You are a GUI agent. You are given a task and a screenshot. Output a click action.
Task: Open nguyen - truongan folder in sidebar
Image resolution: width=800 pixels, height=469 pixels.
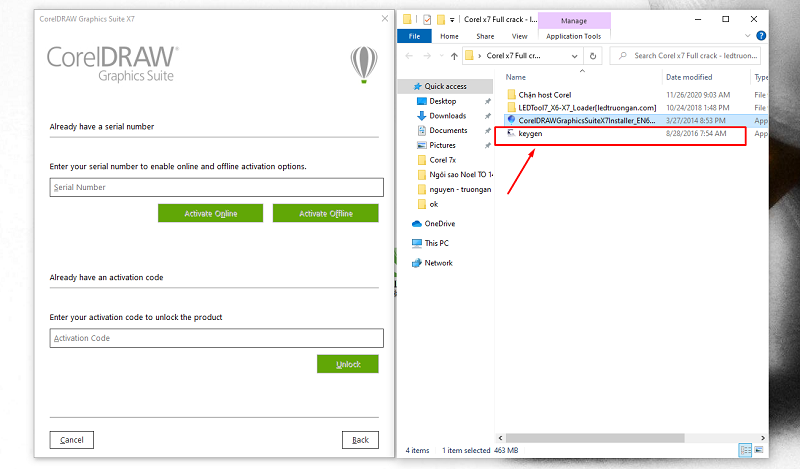(x=460, y=189)
